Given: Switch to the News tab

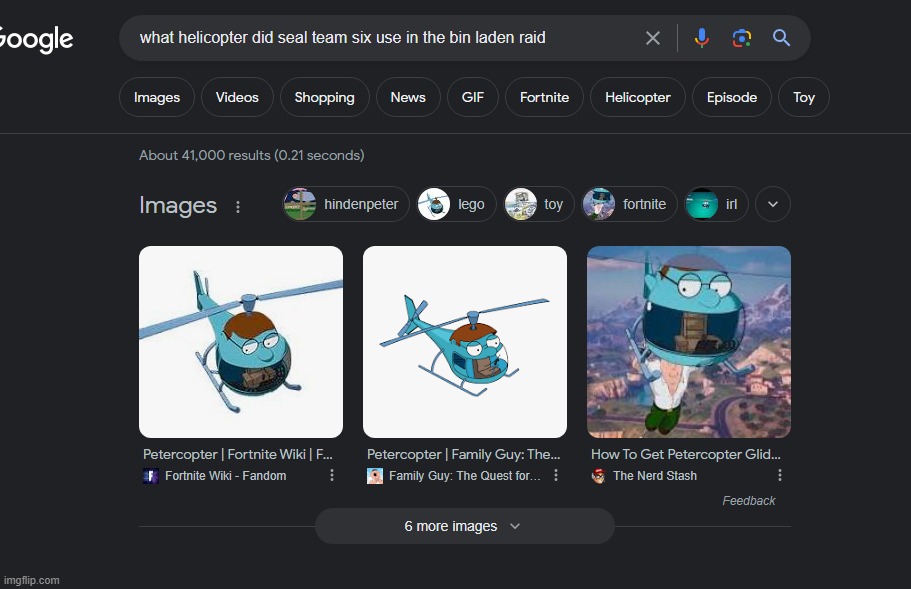Looking at the screenshot, I should pos(407,97).
